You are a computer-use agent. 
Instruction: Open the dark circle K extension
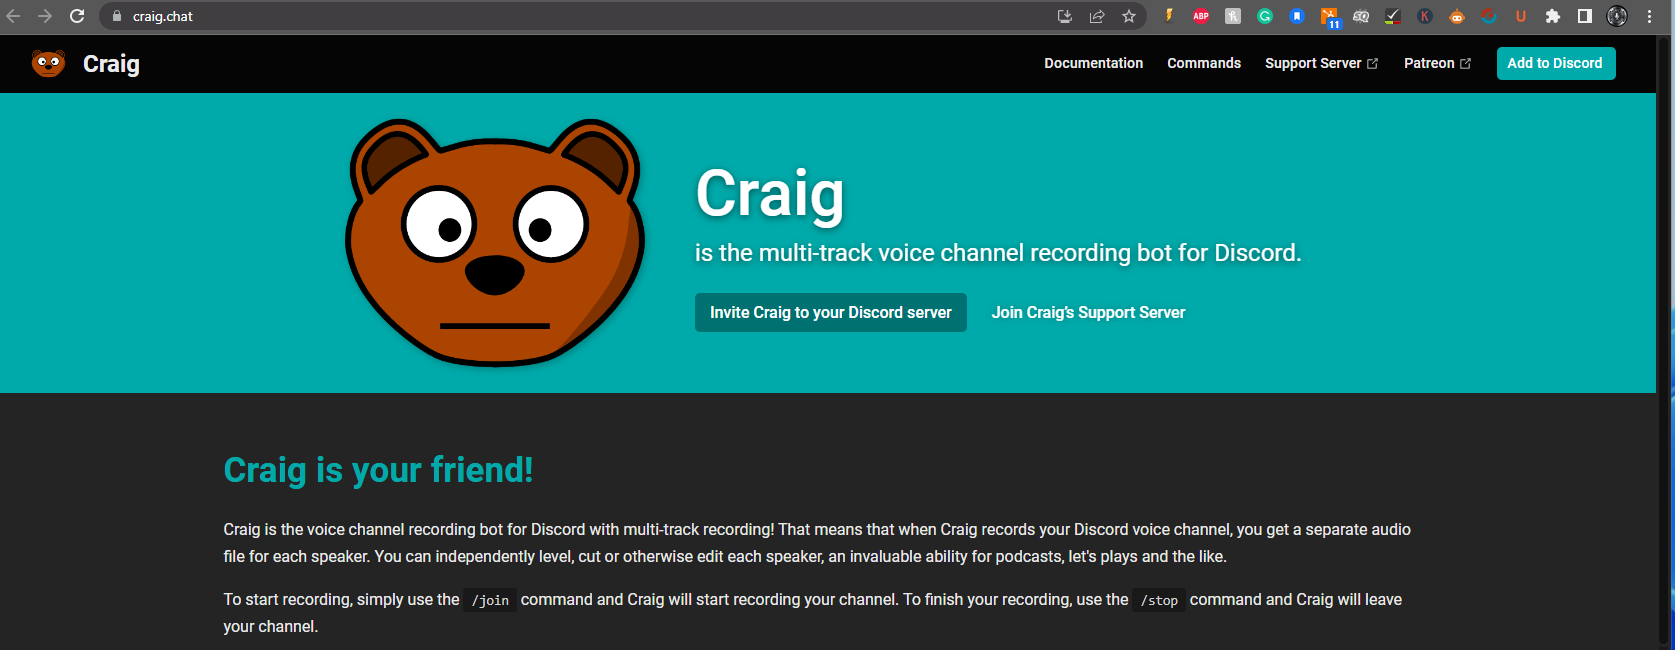(1425, 16)
